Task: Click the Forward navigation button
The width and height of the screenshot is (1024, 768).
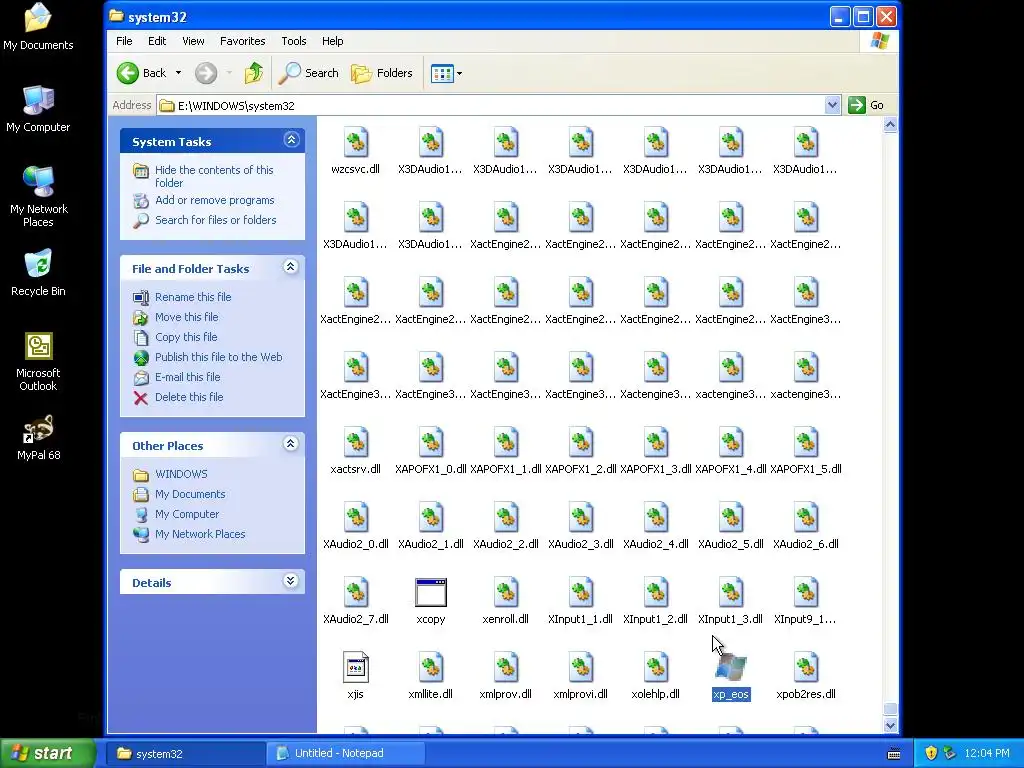Action: click(x=206, y=73)
